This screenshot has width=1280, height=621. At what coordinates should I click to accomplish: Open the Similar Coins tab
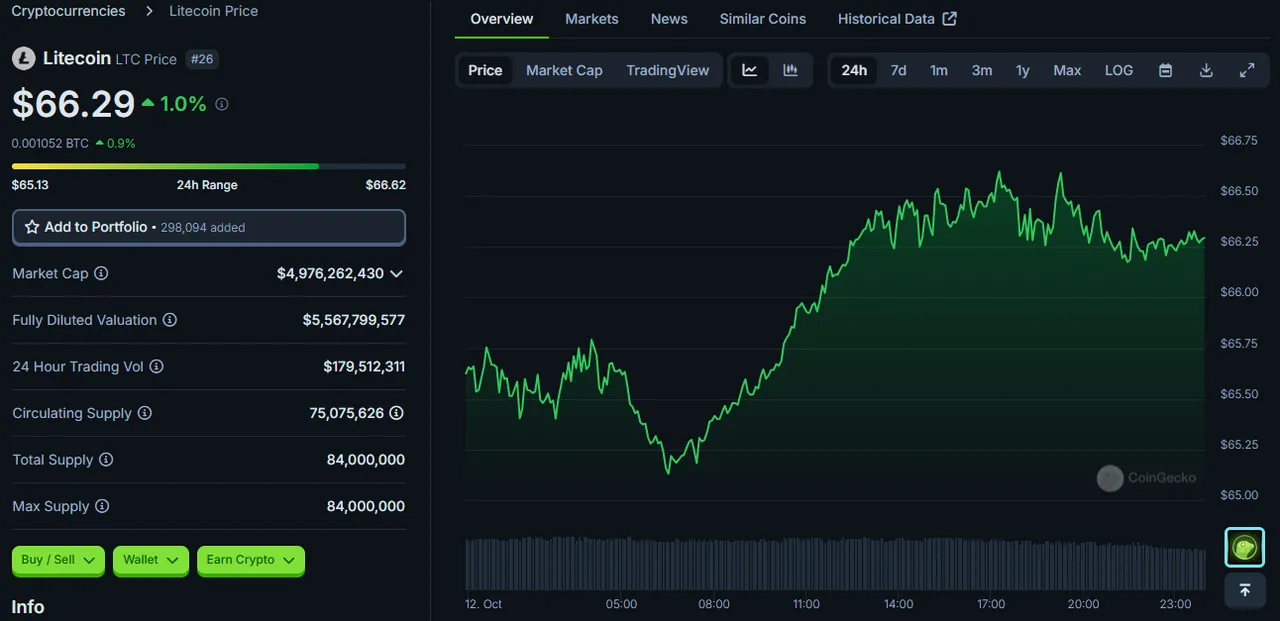(x=763, y=19)
